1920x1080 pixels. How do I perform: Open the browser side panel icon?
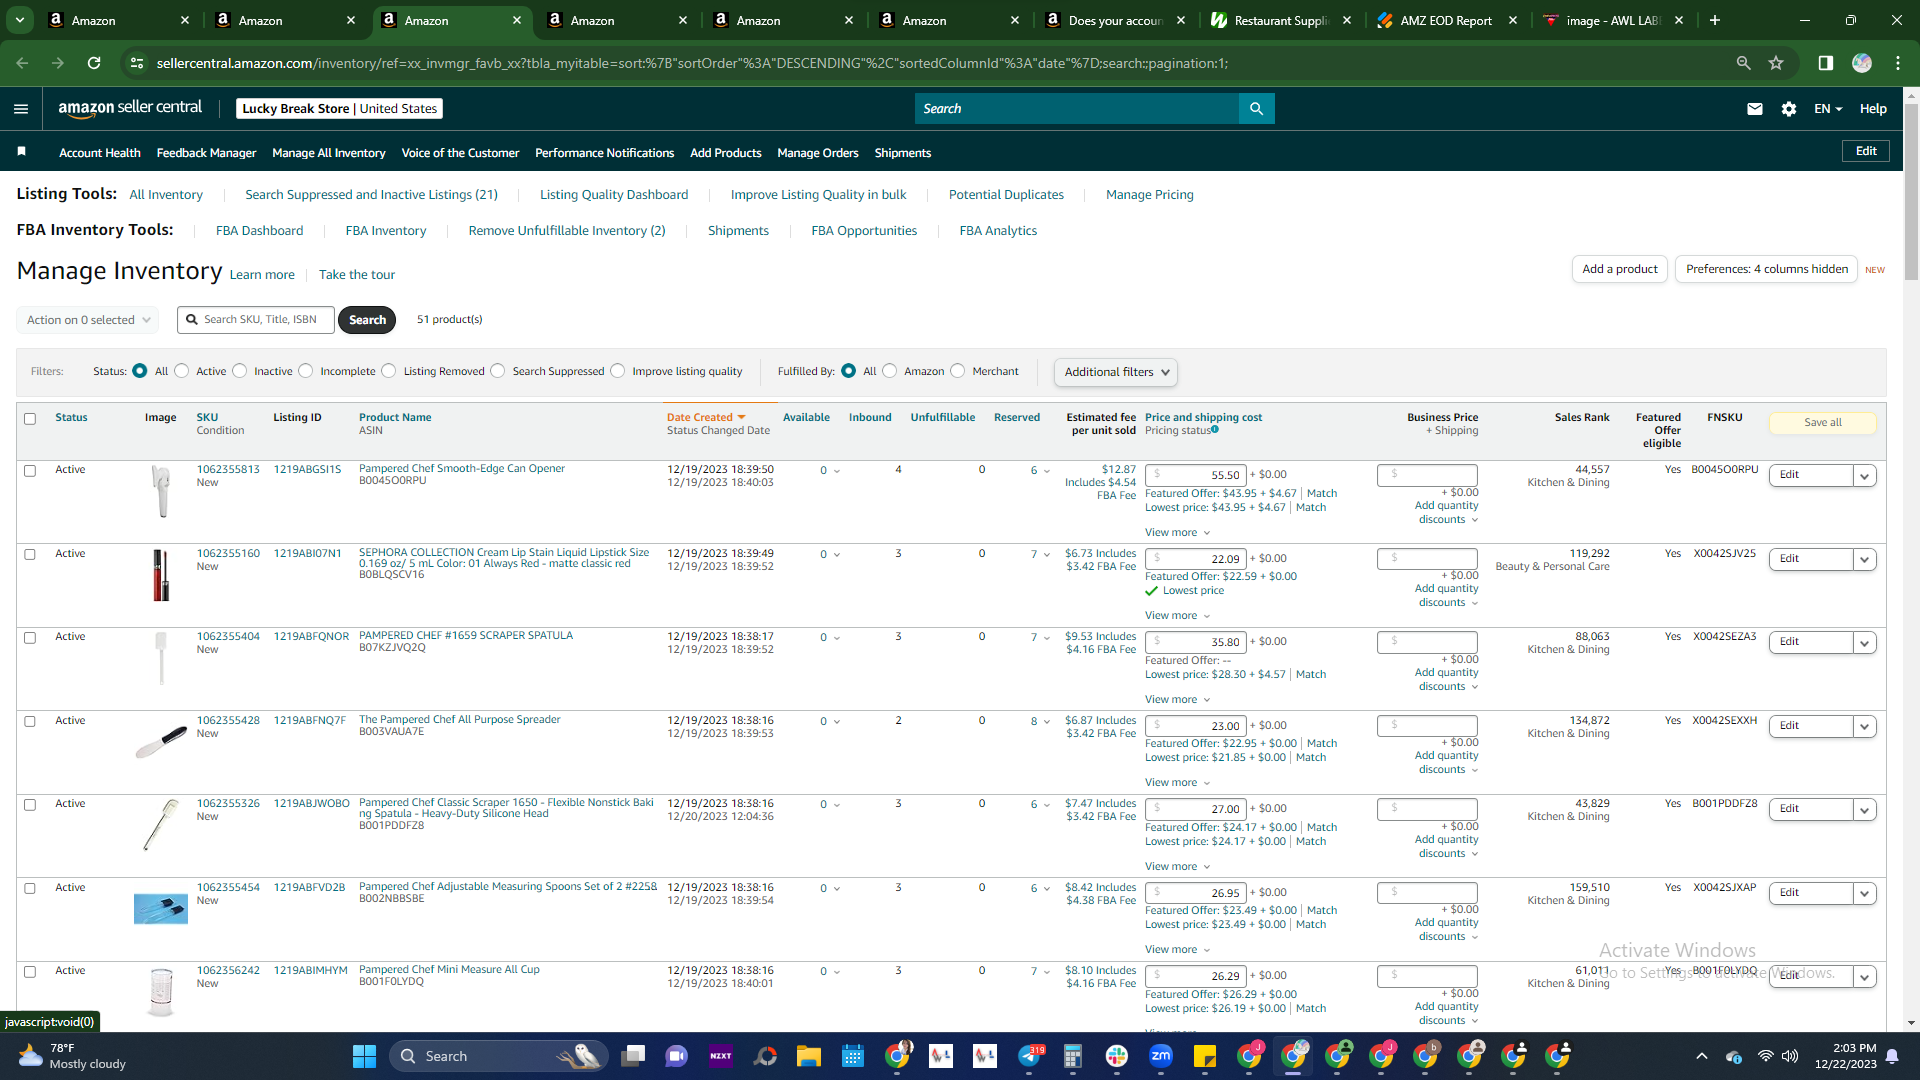tap(1825, 63)
